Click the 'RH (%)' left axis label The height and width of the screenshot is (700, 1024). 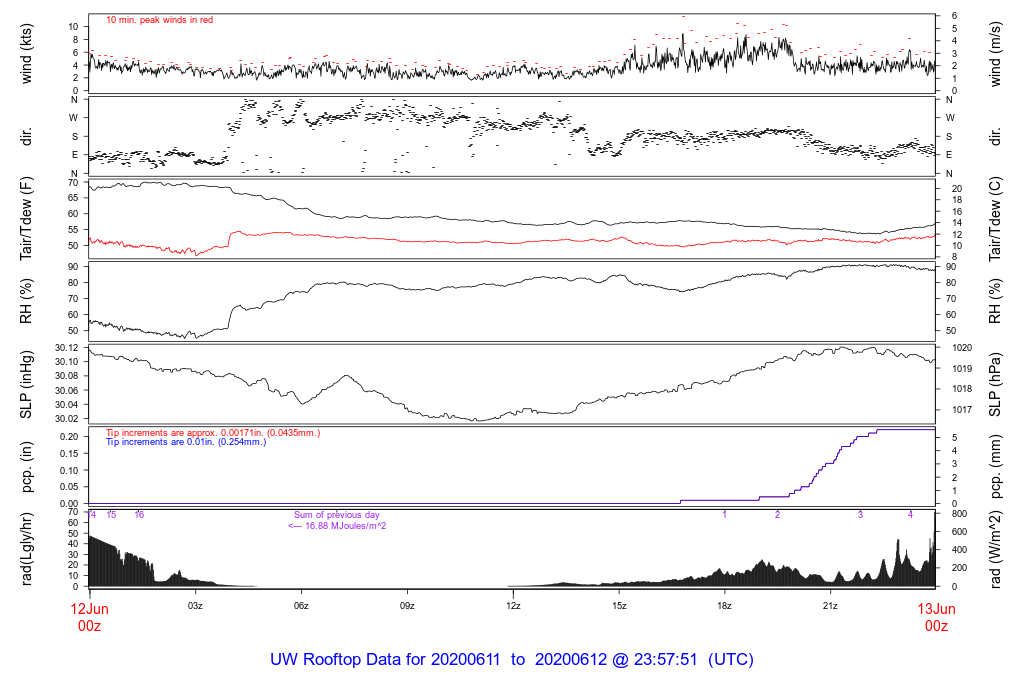click(x=26, y=301)
